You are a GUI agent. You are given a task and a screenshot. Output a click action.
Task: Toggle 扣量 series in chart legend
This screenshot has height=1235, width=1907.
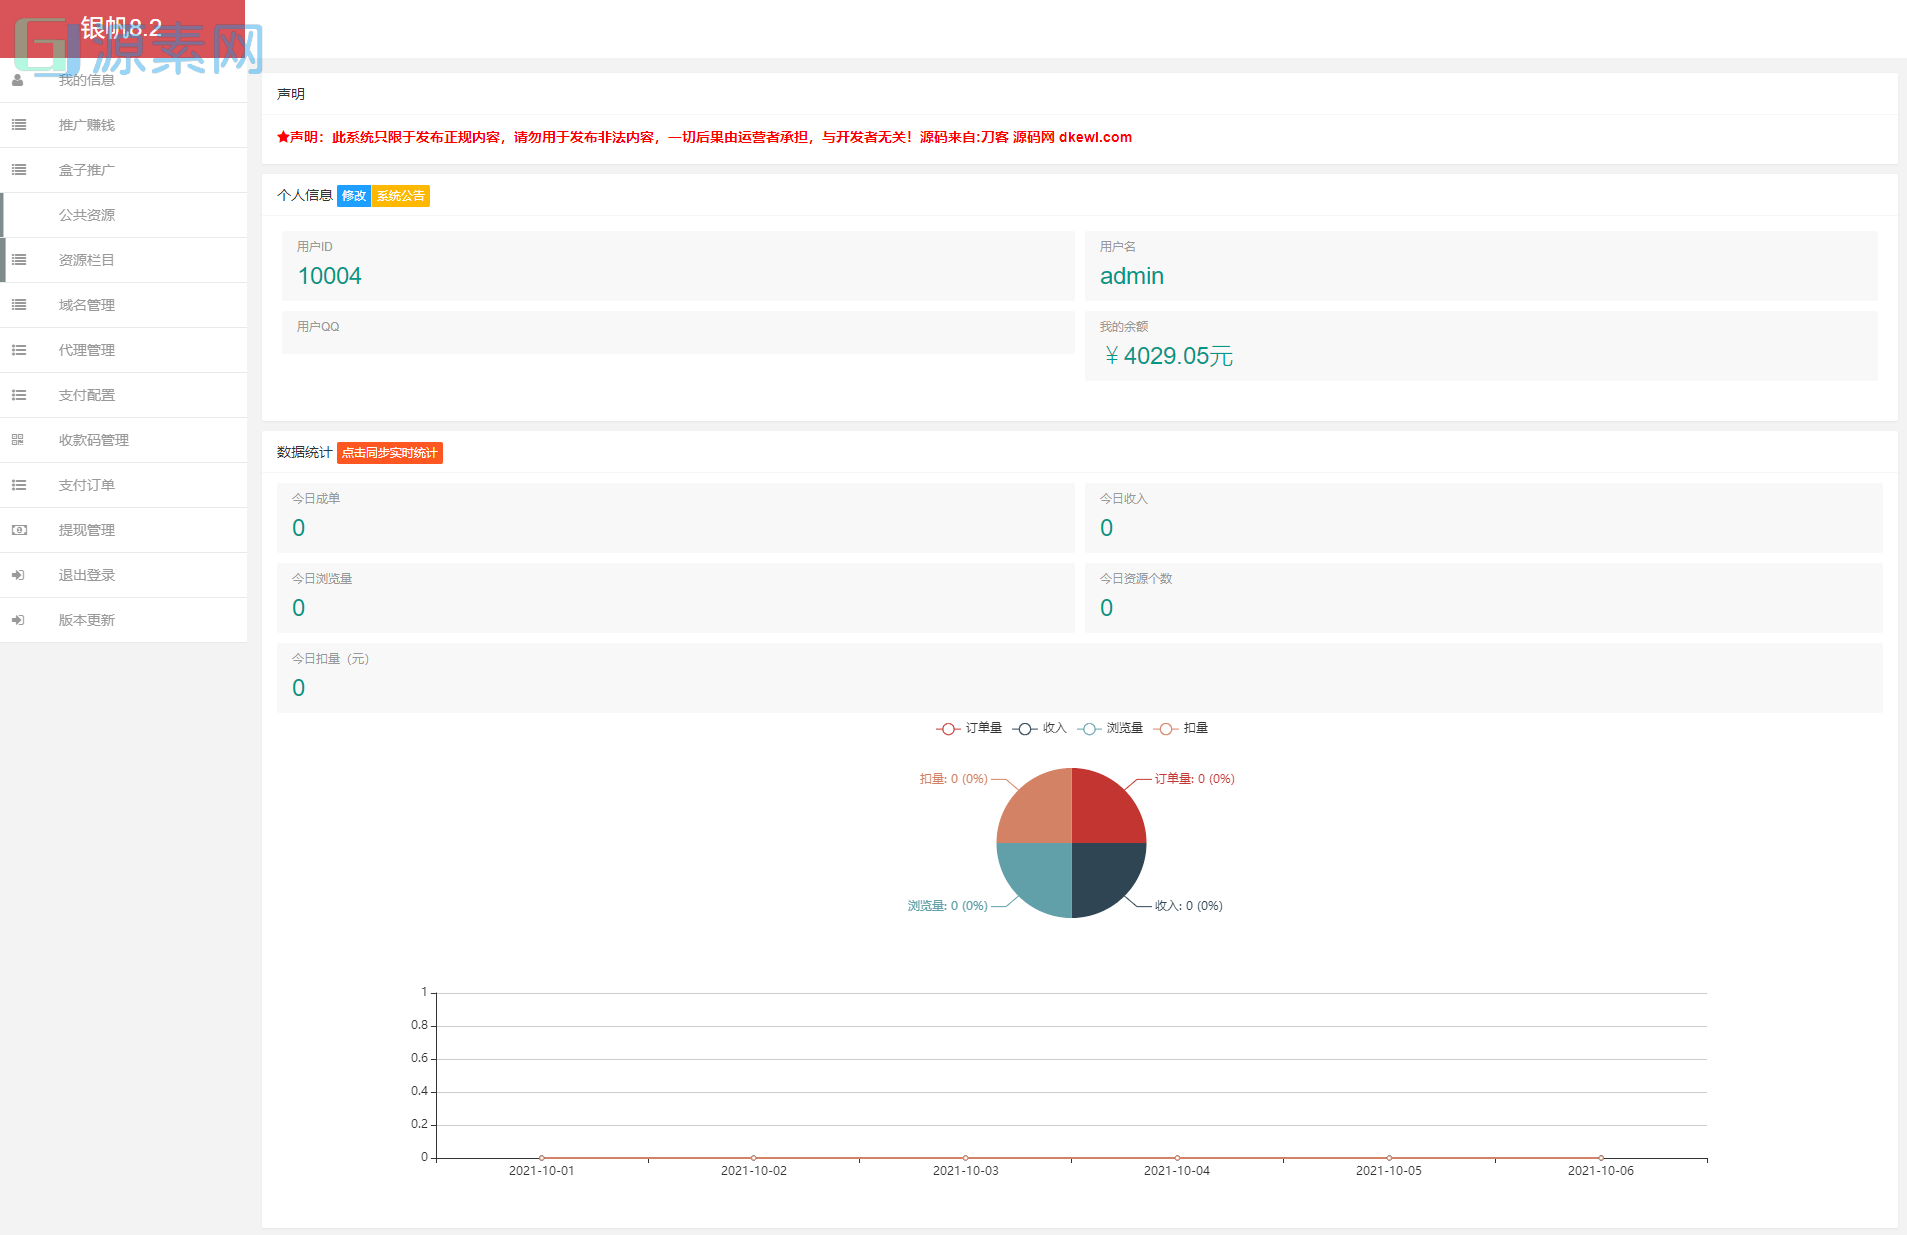tap(1181, 728)
